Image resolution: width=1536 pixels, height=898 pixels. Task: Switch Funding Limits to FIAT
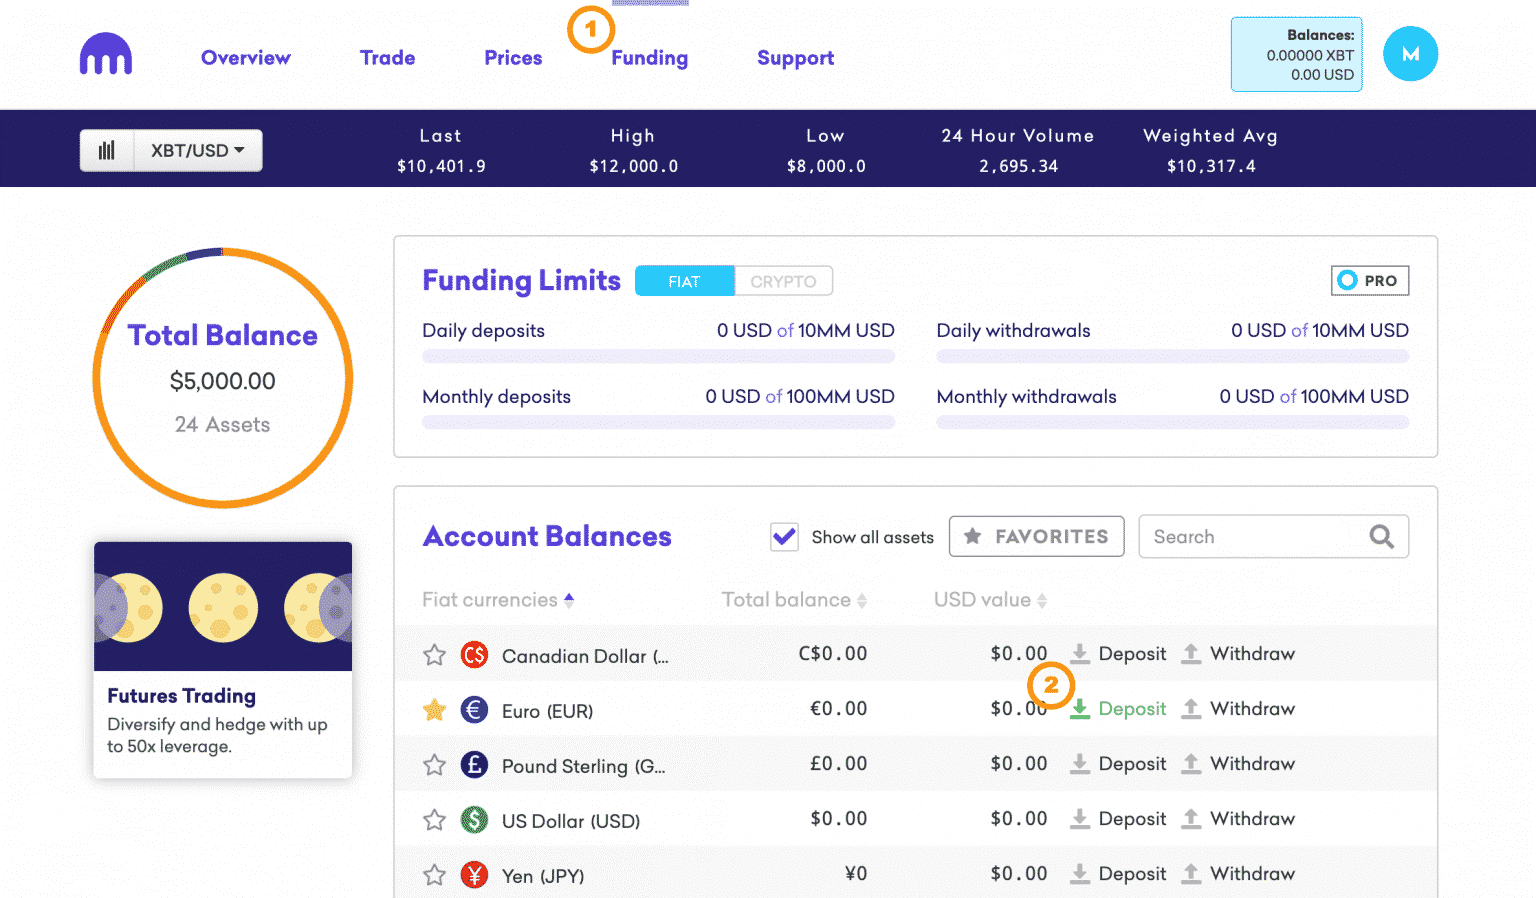click(x=685, y=281)
